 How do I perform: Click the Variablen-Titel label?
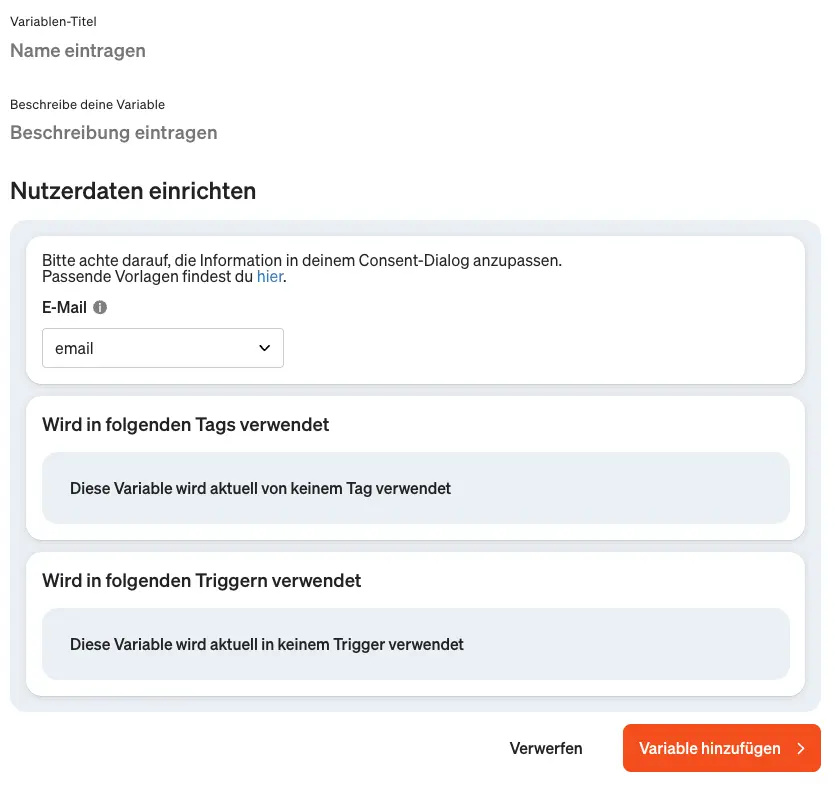[x=53, y=21]
